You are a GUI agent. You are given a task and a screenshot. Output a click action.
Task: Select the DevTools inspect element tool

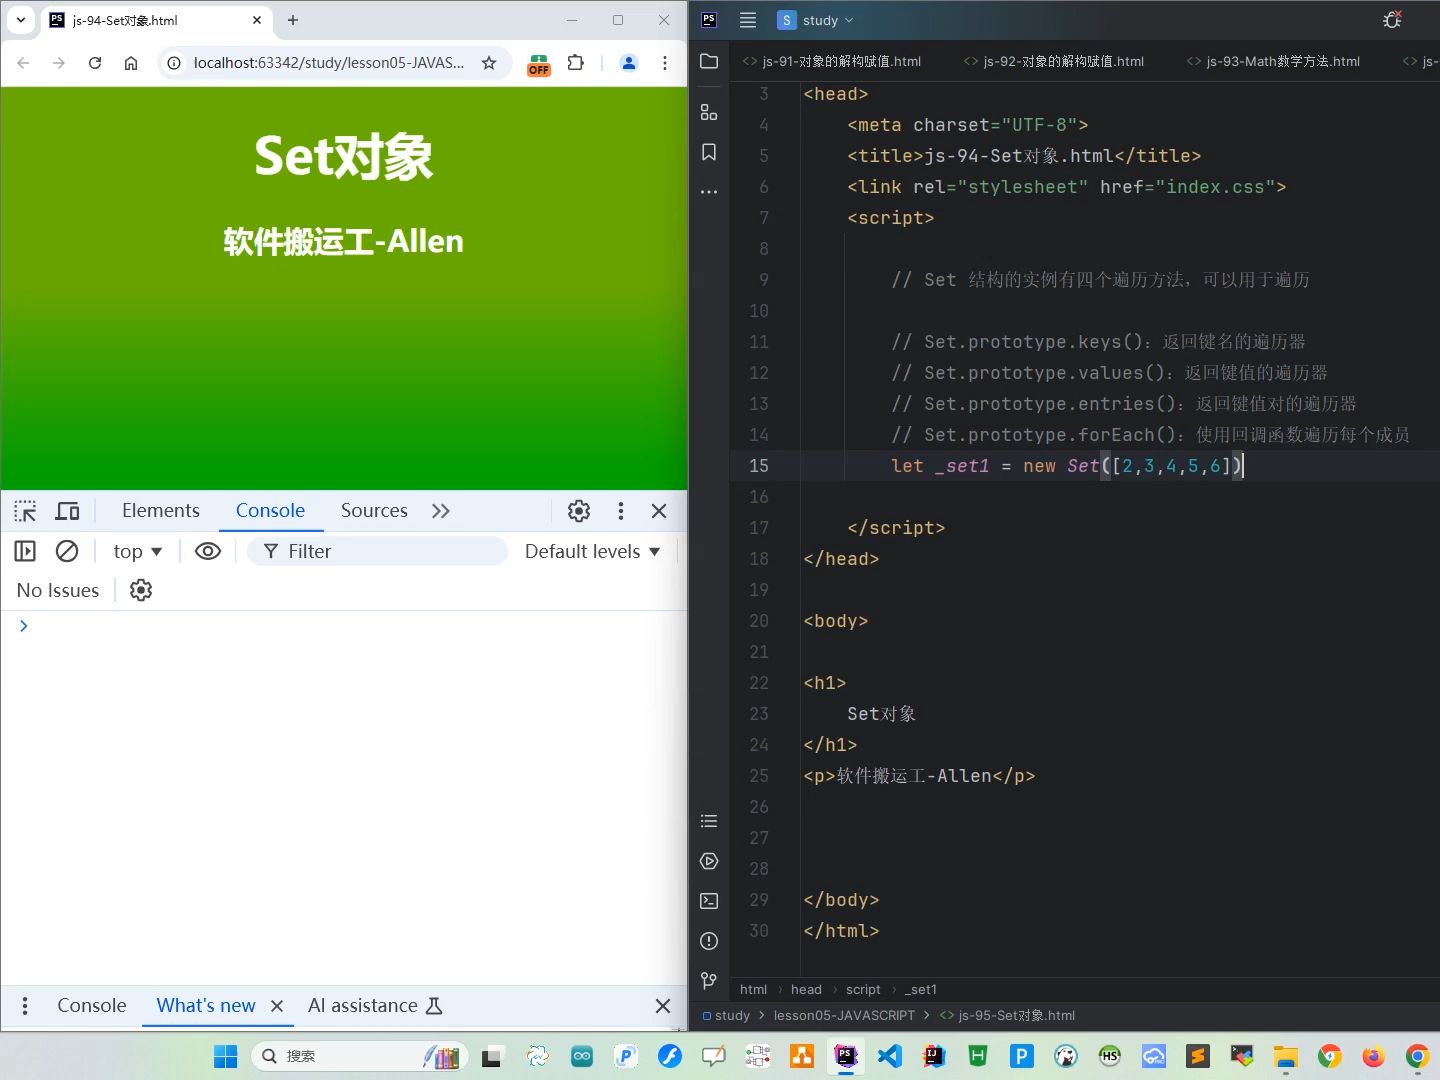pos(25,511)
